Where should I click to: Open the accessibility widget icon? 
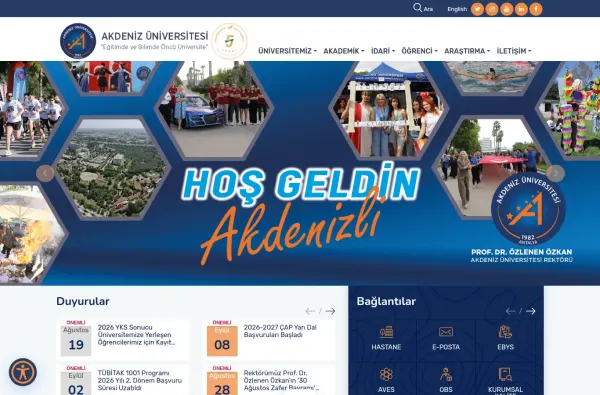pos(23,372)
